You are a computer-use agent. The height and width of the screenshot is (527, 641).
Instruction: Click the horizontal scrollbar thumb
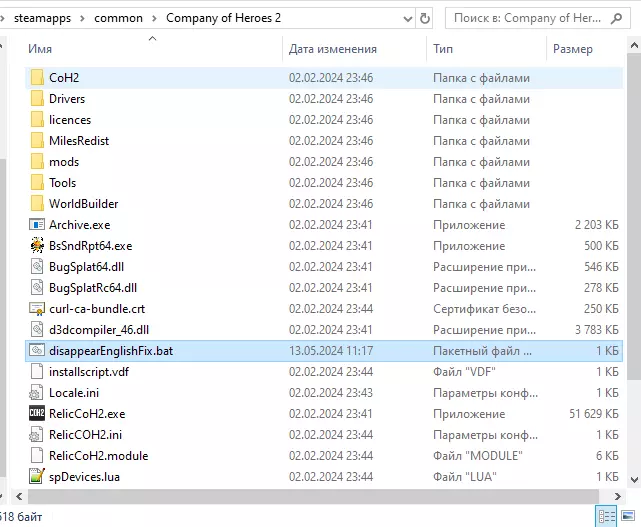click(313, 496)
